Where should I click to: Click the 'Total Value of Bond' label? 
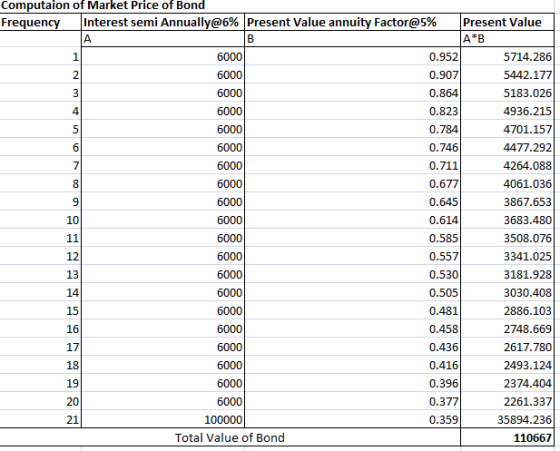click(x=230, y=437)
